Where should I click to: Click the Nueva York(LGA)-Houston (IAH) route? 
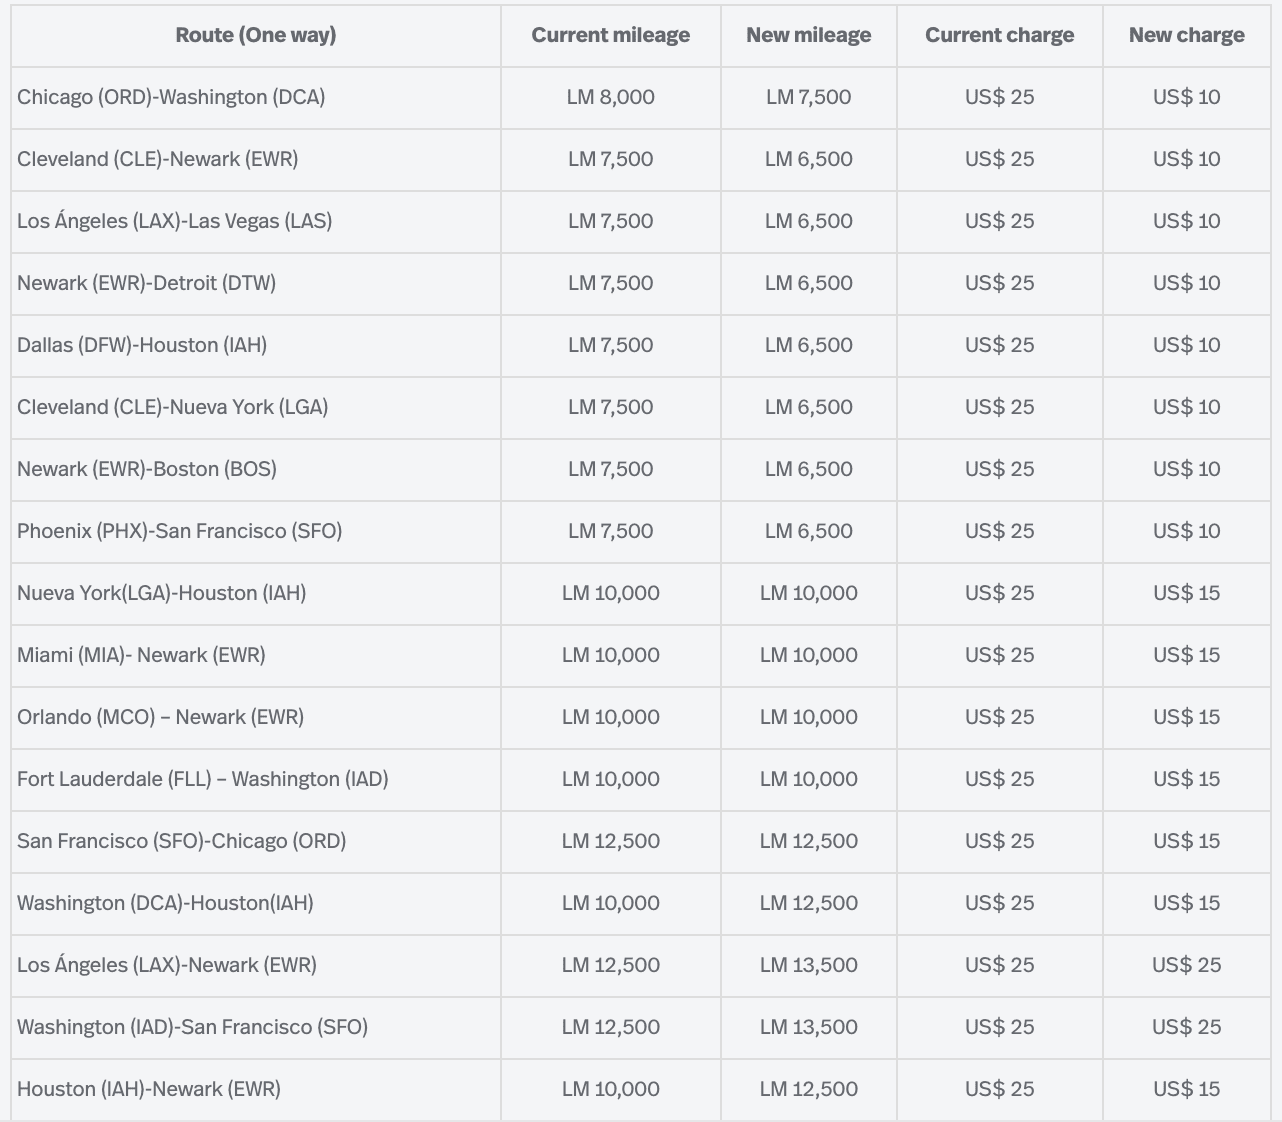click(162, 594)
